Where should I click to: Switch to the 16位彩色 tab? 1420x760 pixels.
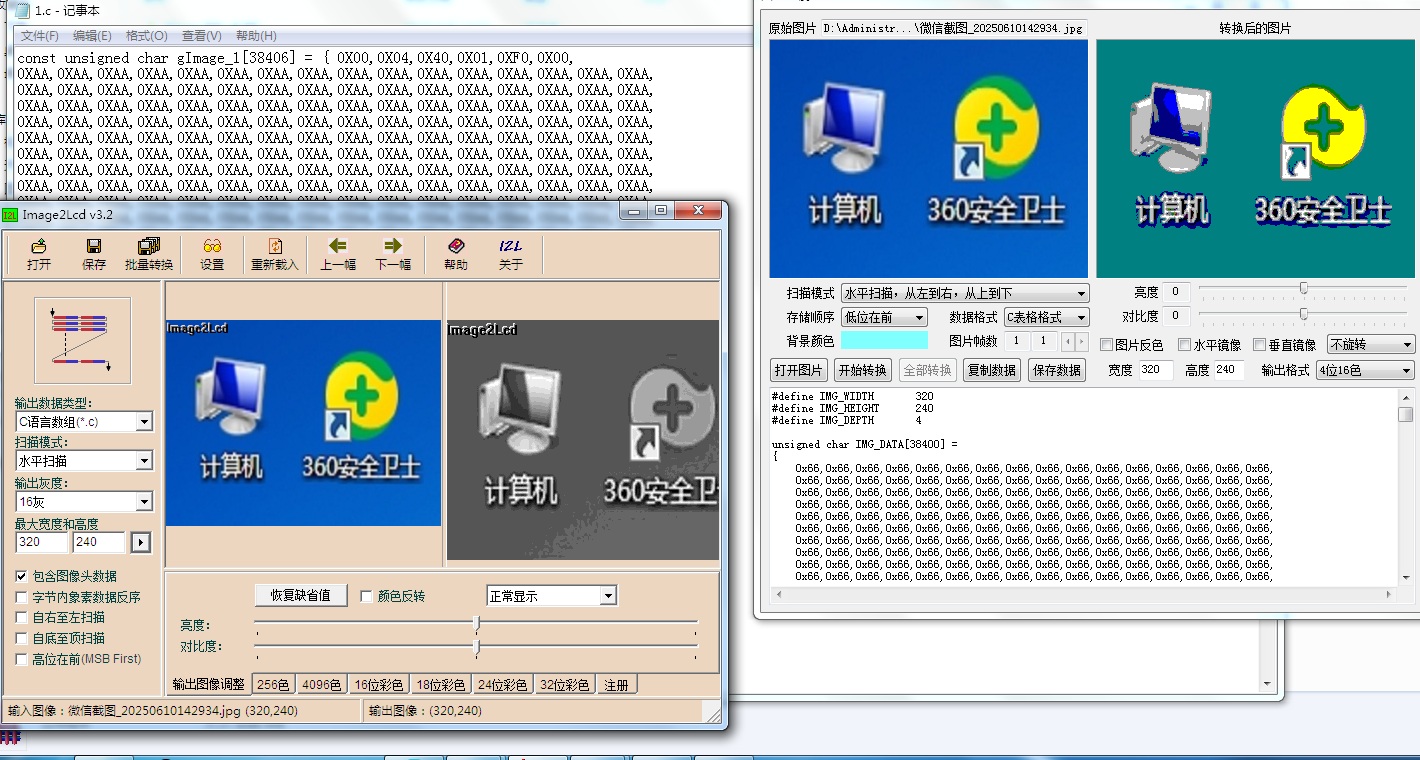[x=379, y=685]
